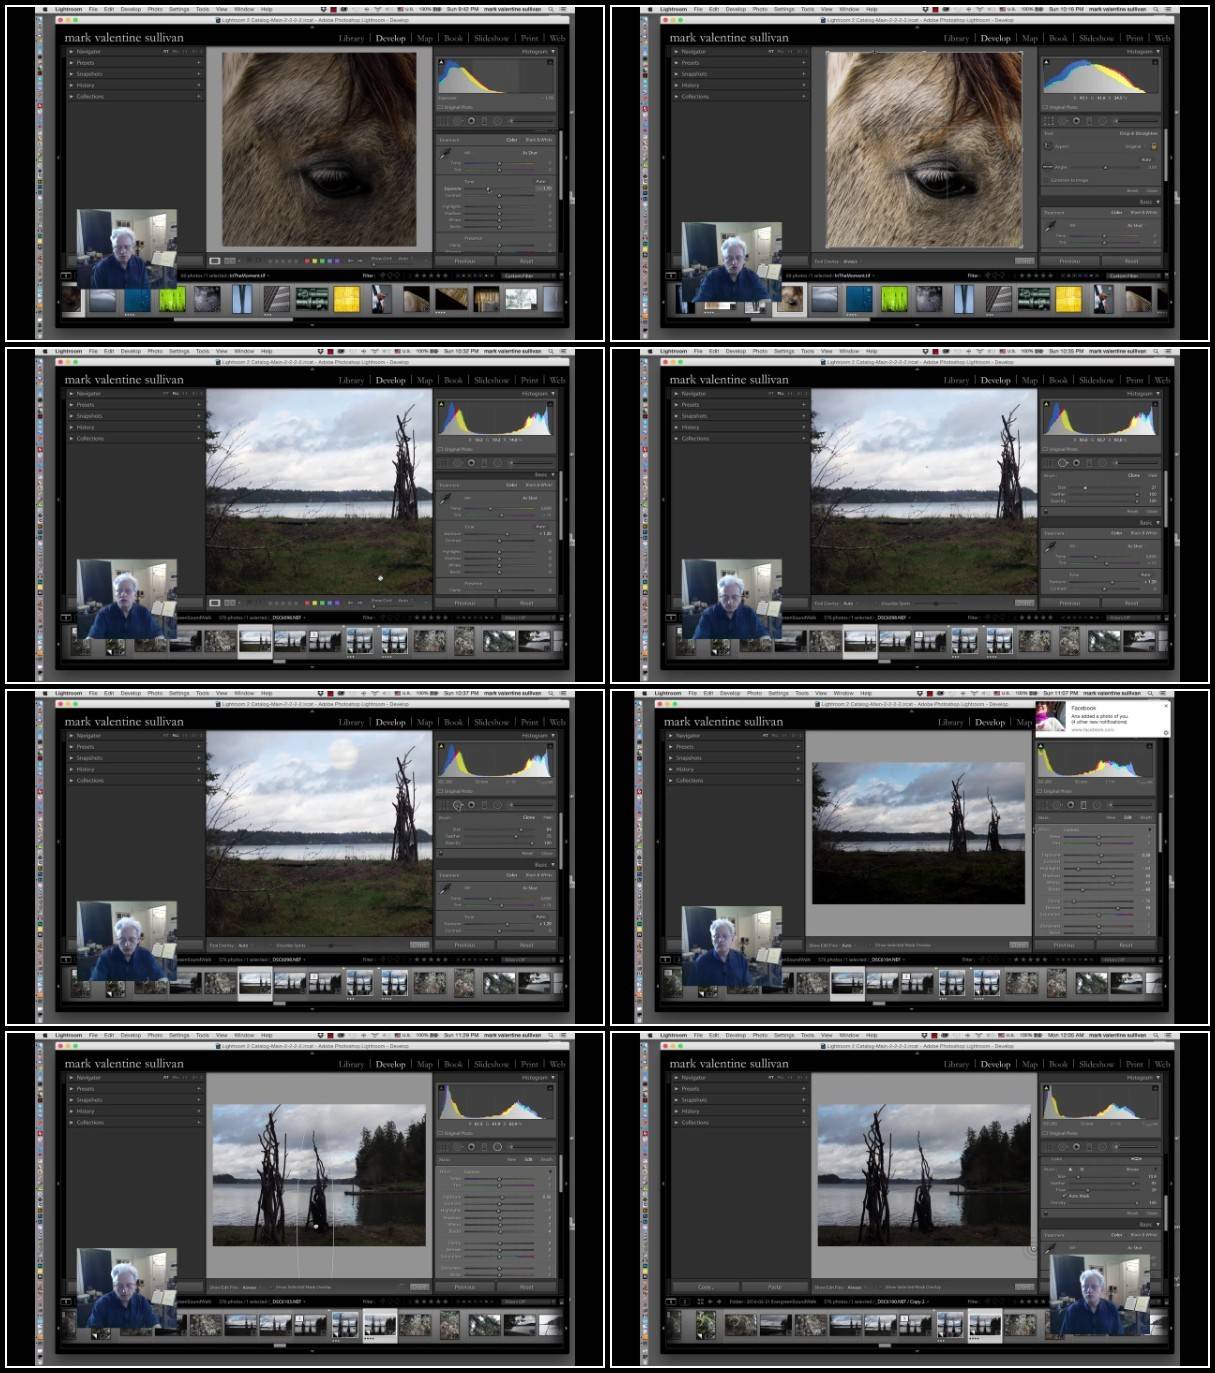Click Done below the bright horse-eye photo

tap(1024, 261)
